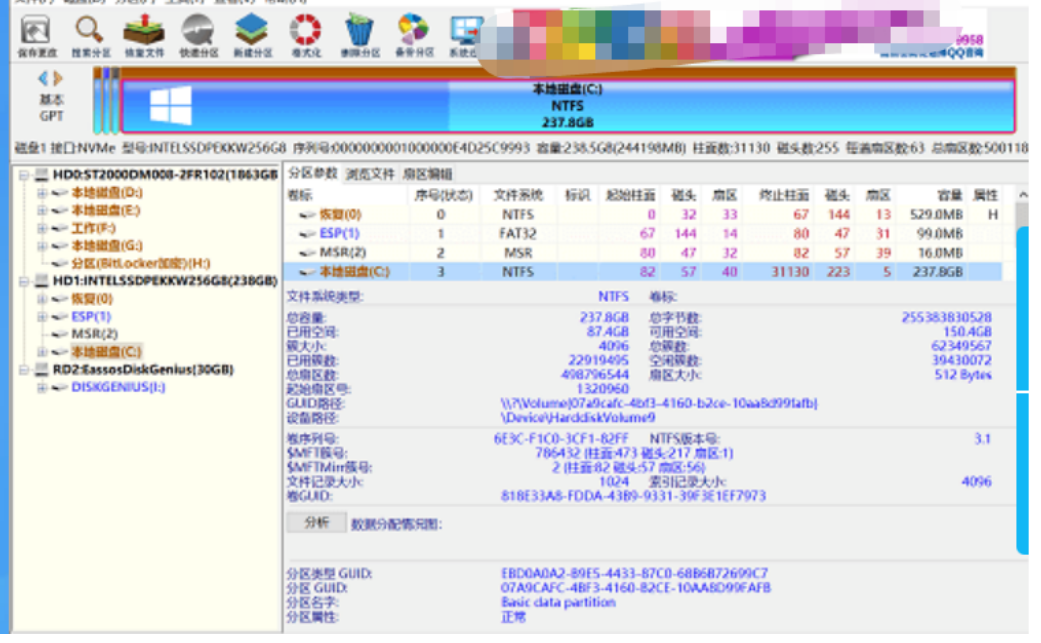Expand the DISKGENIUS(I:) tree node

pyautogui.click(x=42, y=387)
